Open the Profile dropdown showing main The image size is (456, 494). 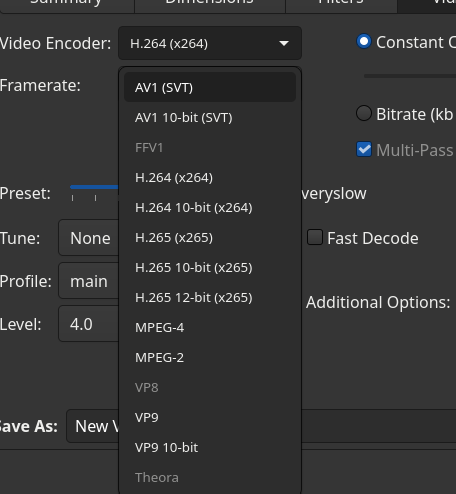click(x=89, y=281)
